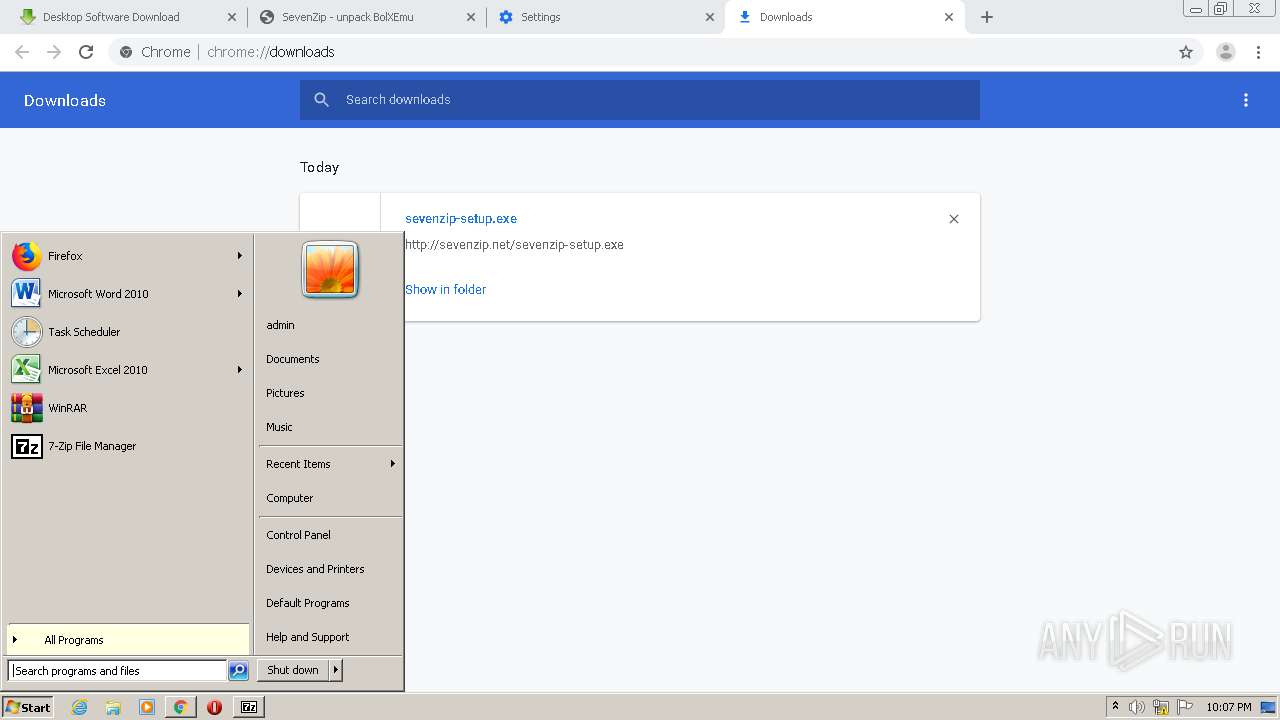
Task: Expand Microsoft Excel 2010 recent files arrow
Action: 240,370
